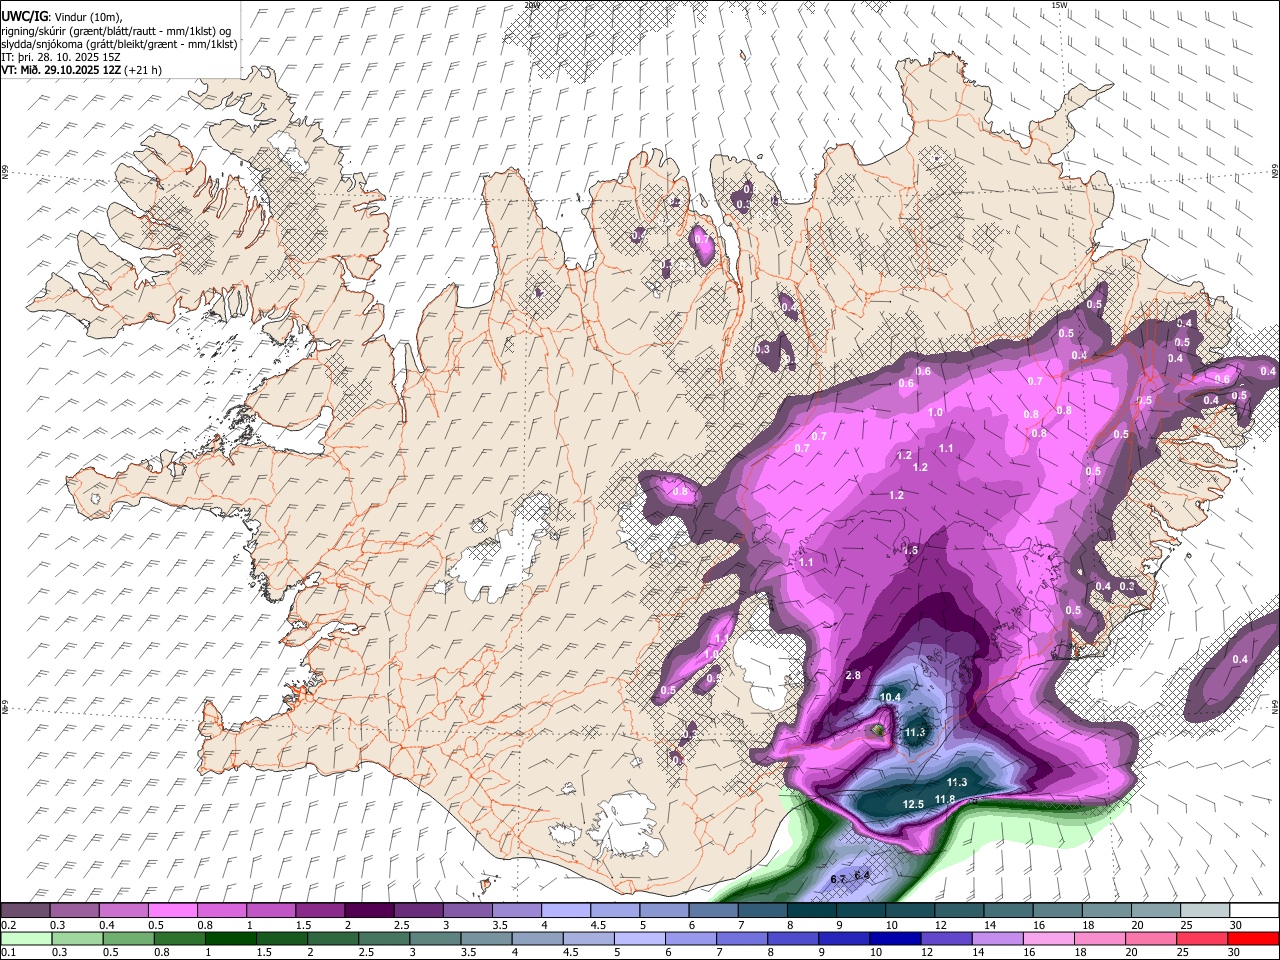
Task: Click the 20W longitude label at the top
Action: coord(532,5)
